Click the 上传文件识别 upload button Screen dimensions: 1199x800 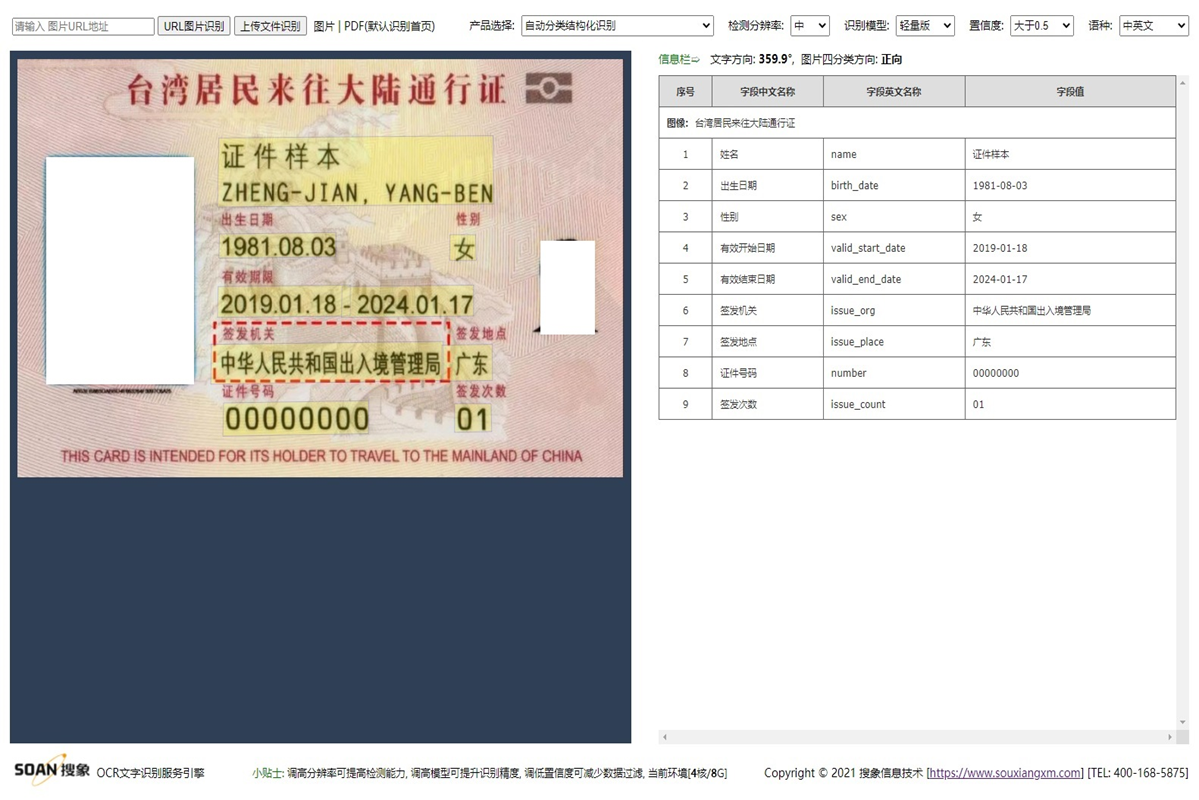[x=270, y=25]
